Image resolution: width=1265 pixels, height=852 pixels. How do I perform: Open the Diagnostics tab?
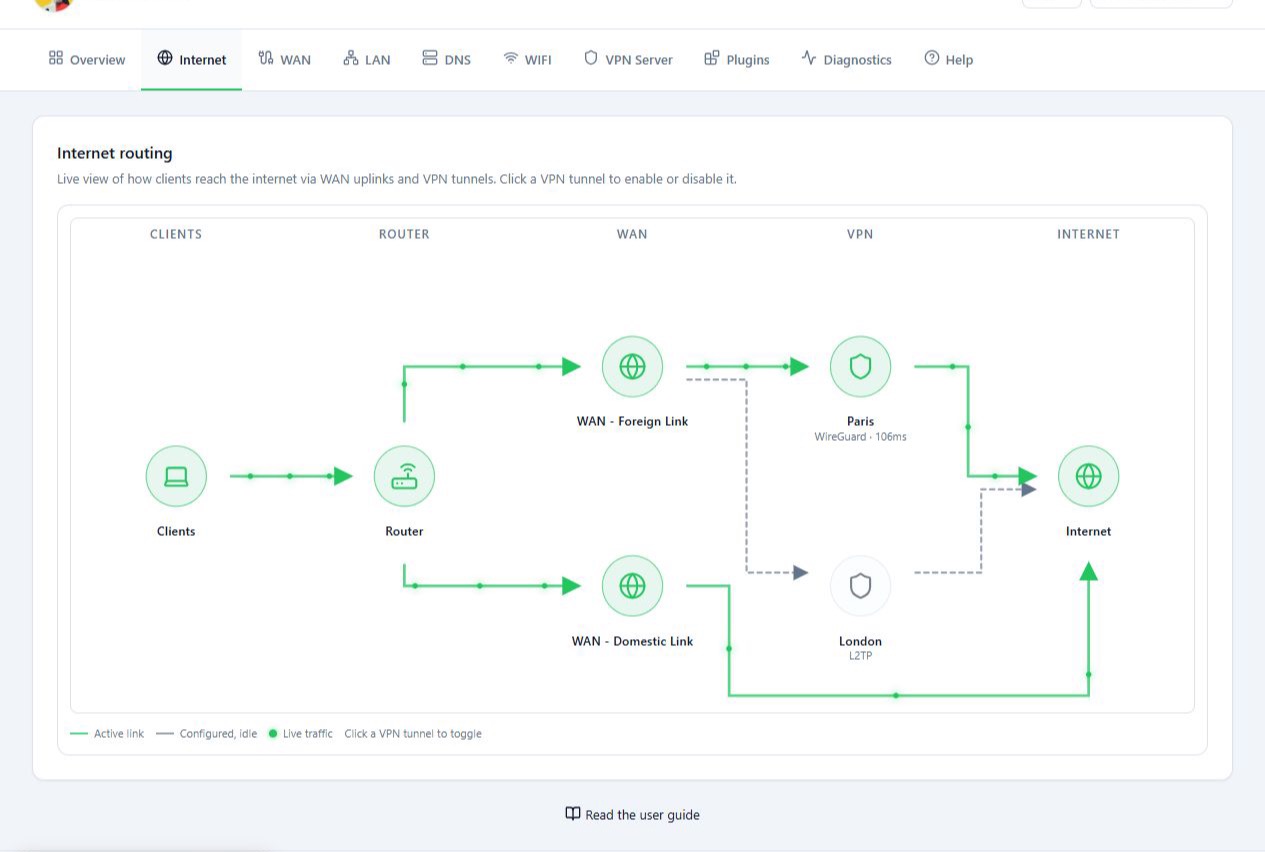click(x=846, y=60)
